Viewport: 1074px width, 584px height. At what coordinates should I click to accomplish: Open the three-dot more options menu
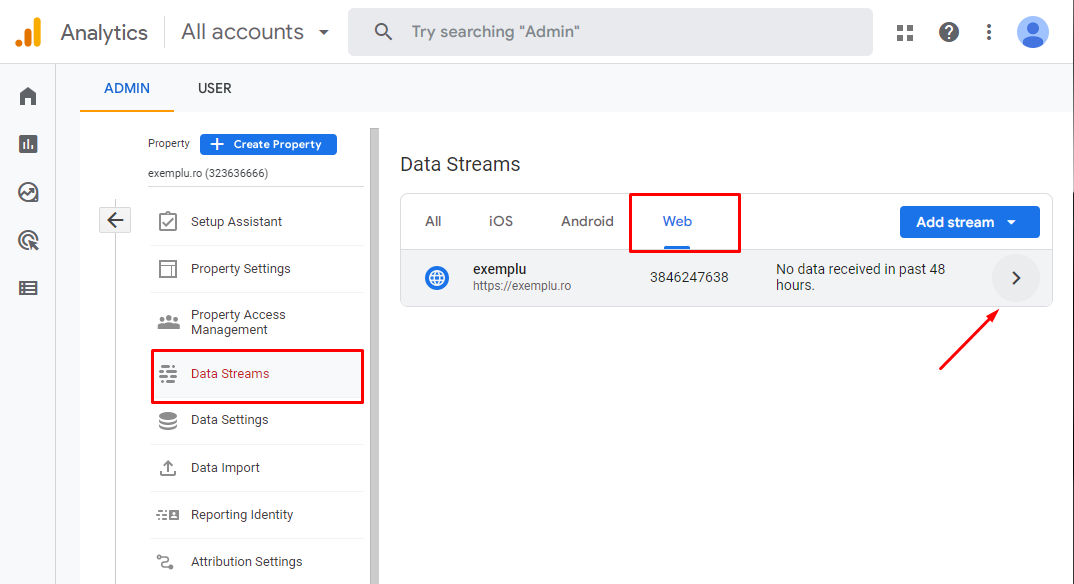click(x=989, y=32)
